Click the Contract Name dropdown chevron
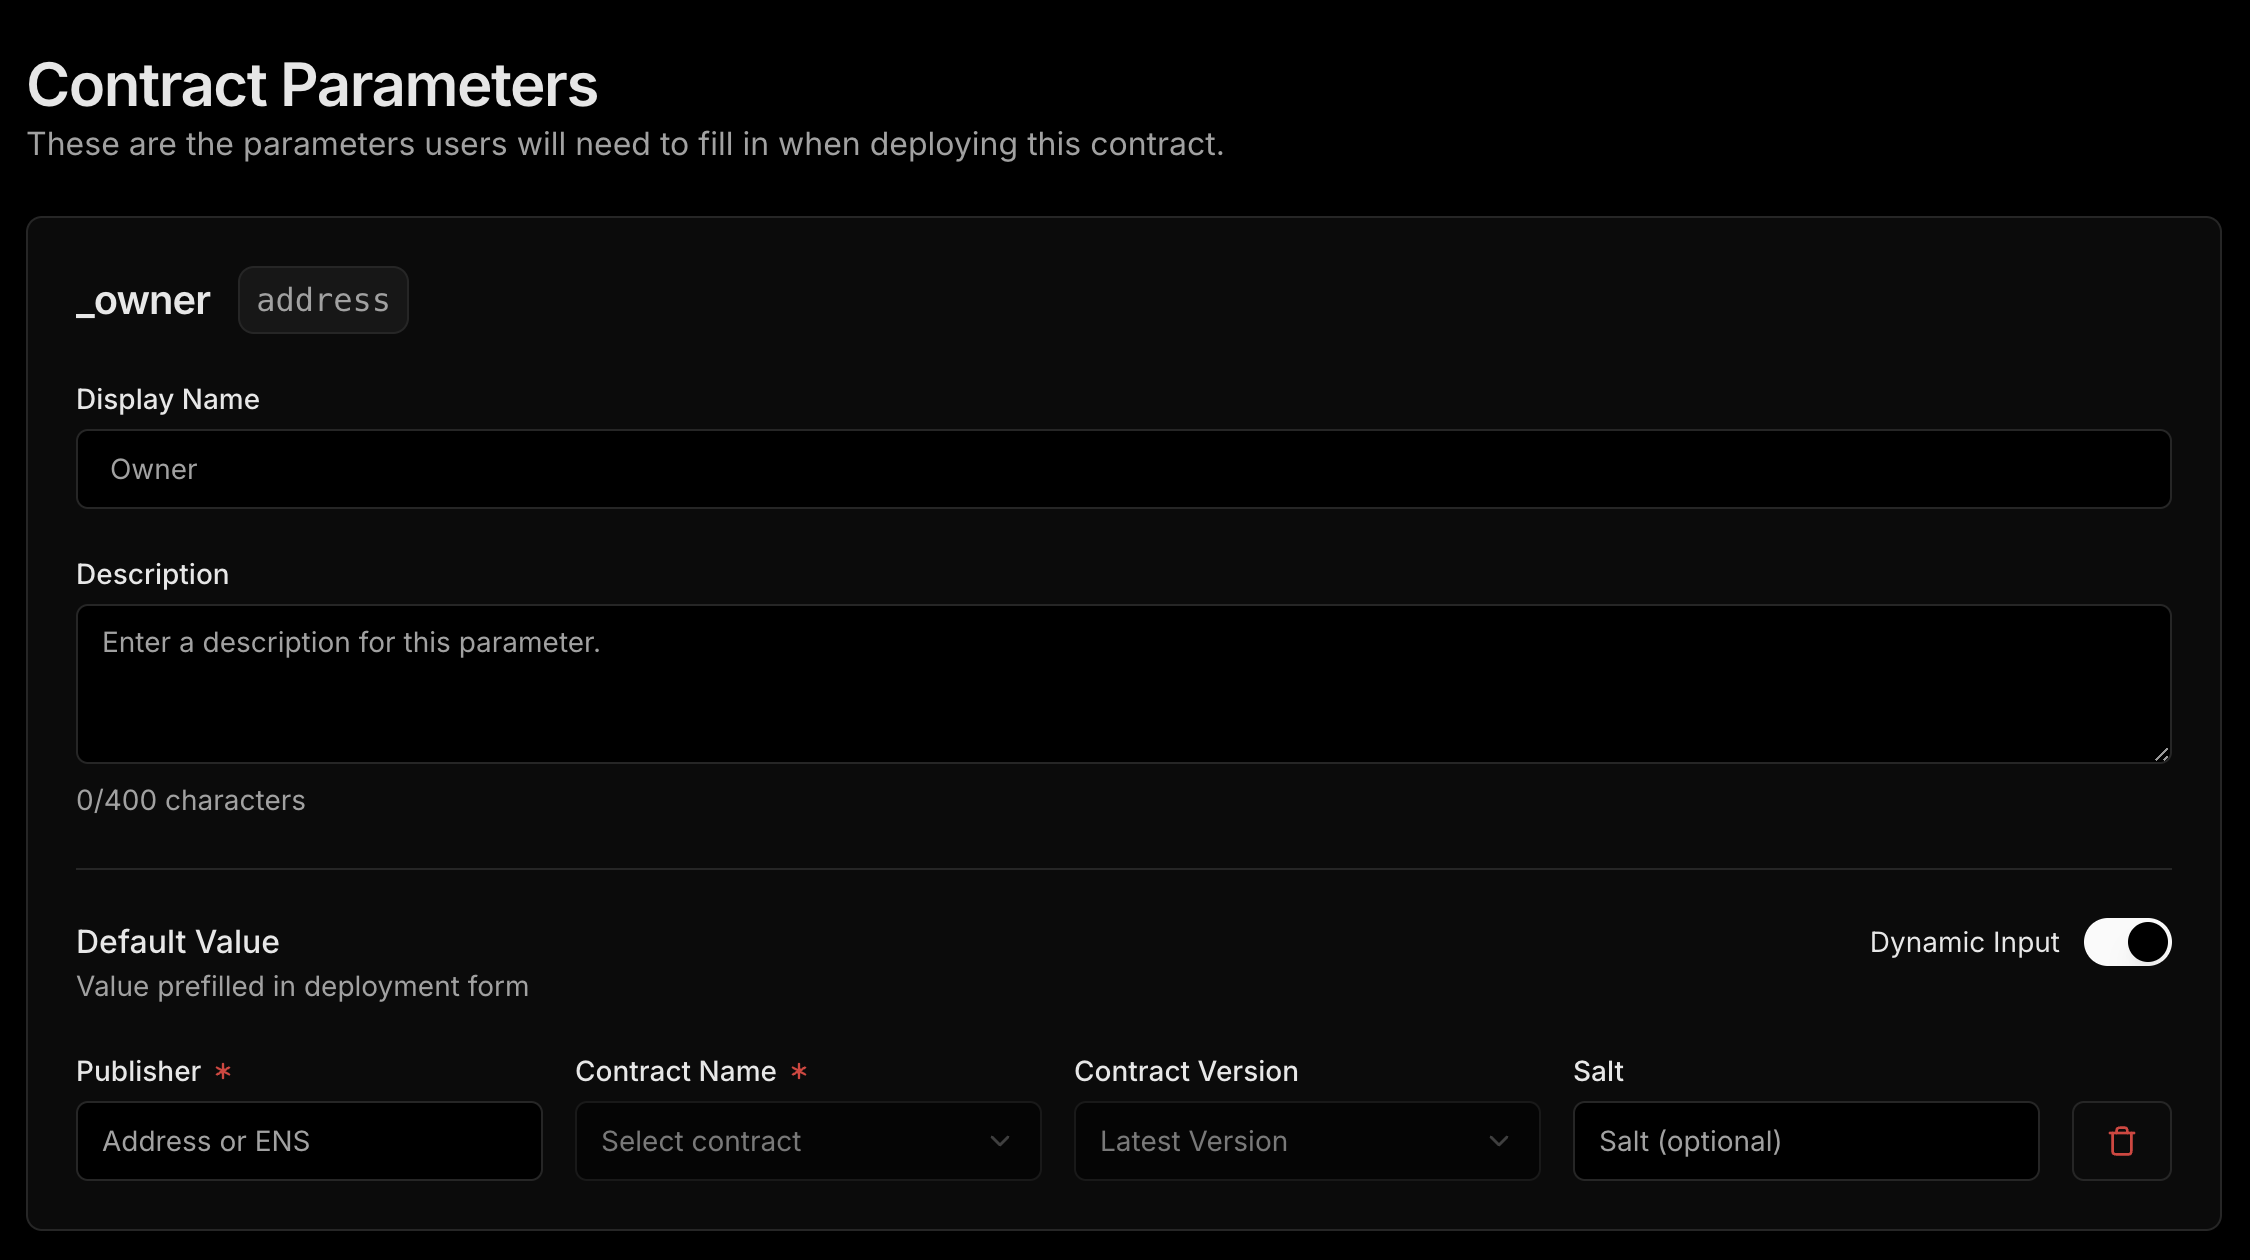 click(999, 1141)
